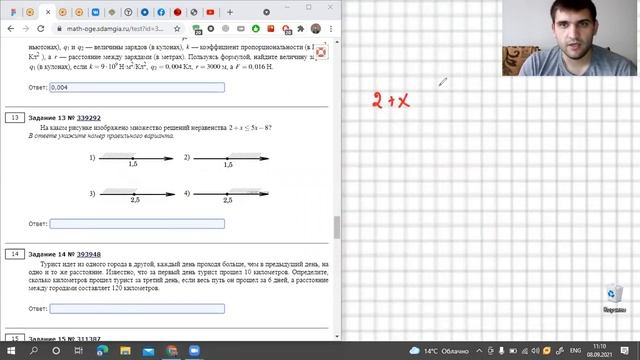Click the green circle extension icon
Image resolution: width=640 pixels, height=360 pixels.
point(256,29)
